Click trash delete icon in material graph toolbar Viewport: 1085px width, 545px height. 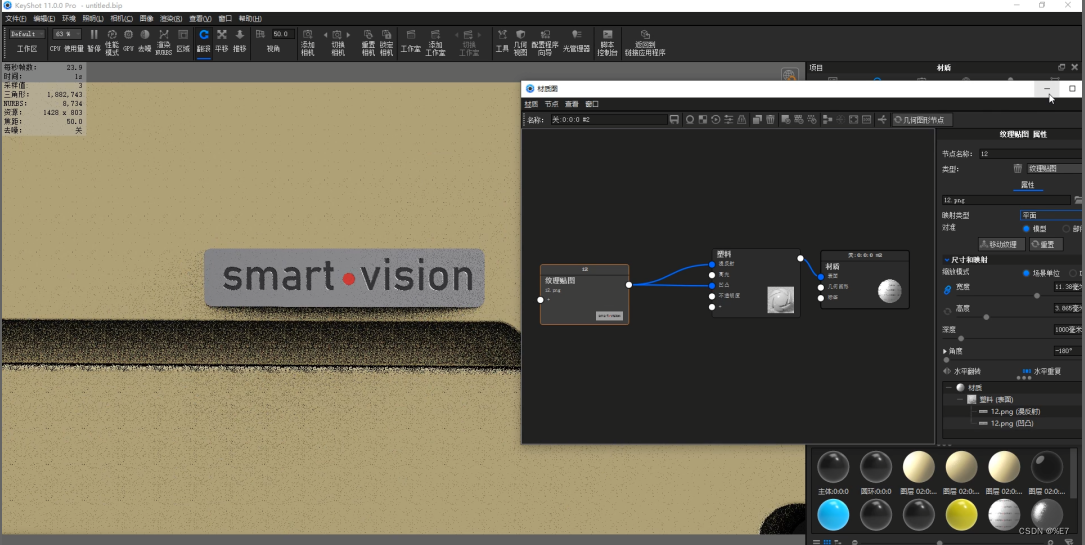click(x=770, y=120)
